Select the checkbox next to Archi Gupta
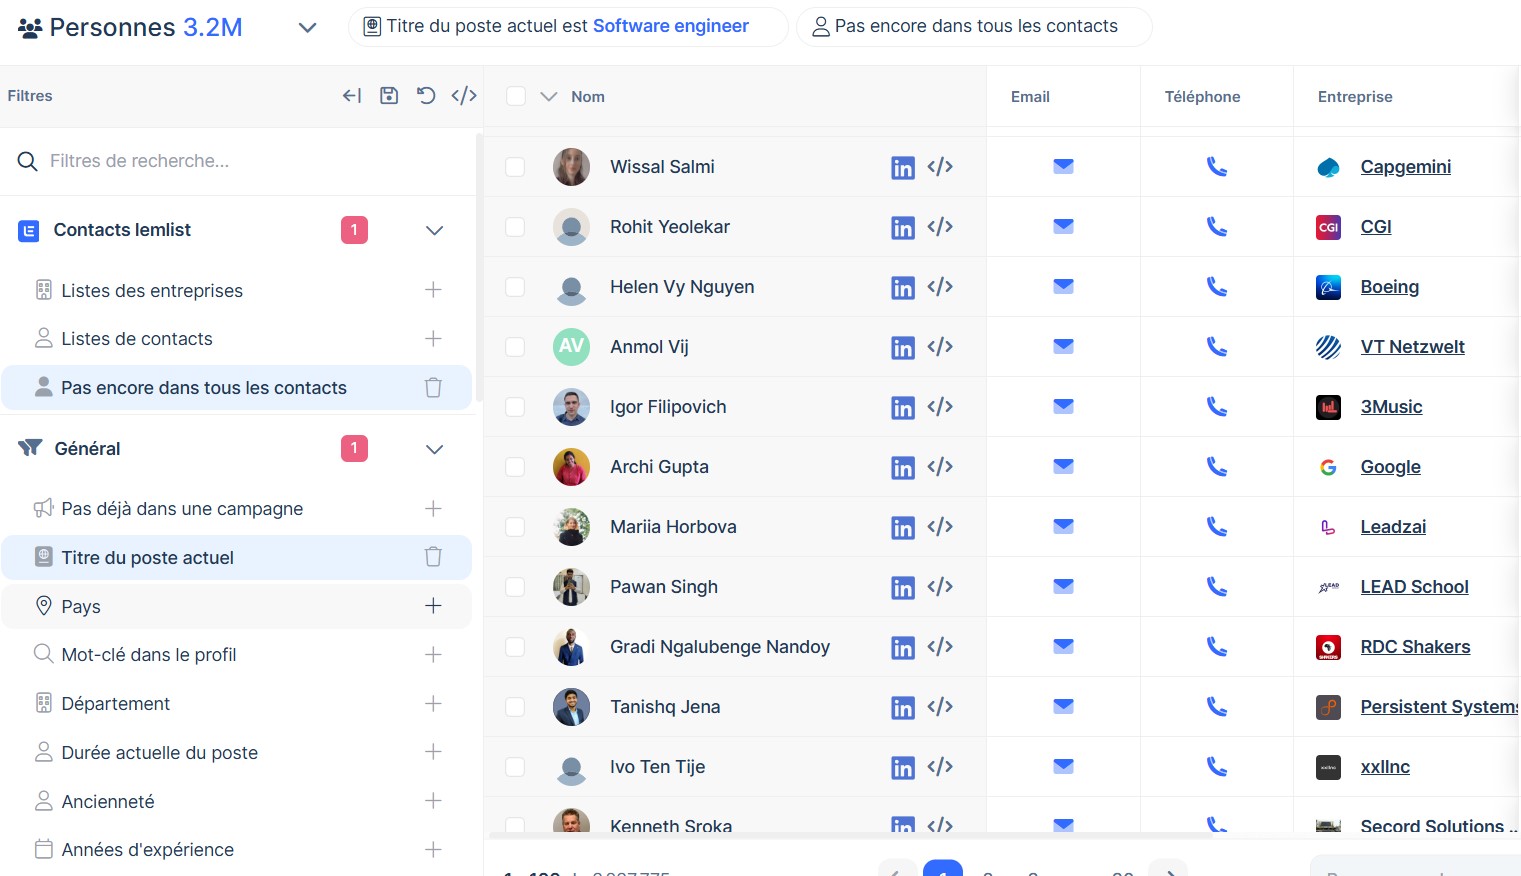The height and width of the screenshot is (876, 1521). pos(515,467)
